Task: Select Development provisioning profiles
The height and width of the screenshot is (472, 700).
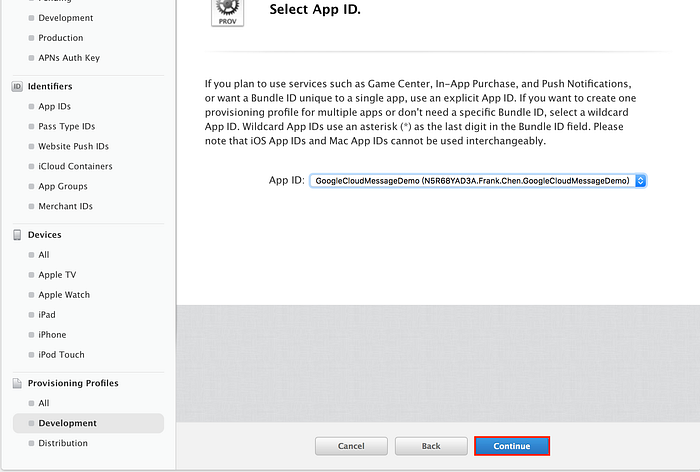Action: point(88,423)
